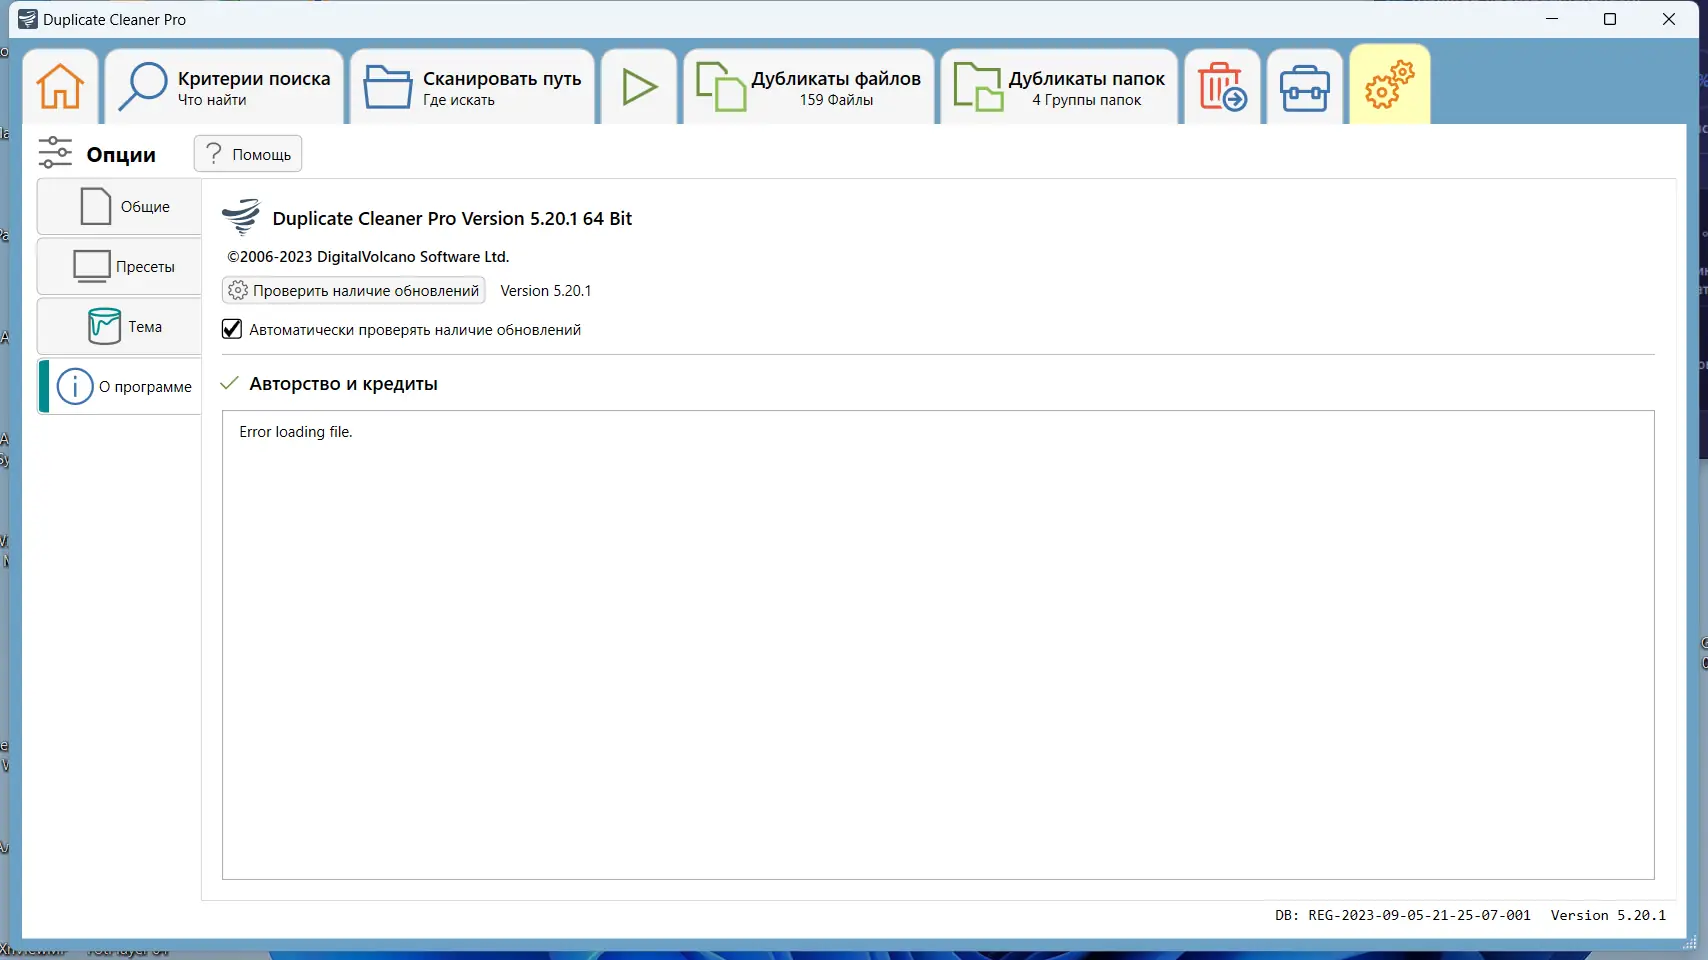Click the DB: REG-2023-09-05 status text
The height and width of the screenshot is (960, 1708).
point(1402,915)
